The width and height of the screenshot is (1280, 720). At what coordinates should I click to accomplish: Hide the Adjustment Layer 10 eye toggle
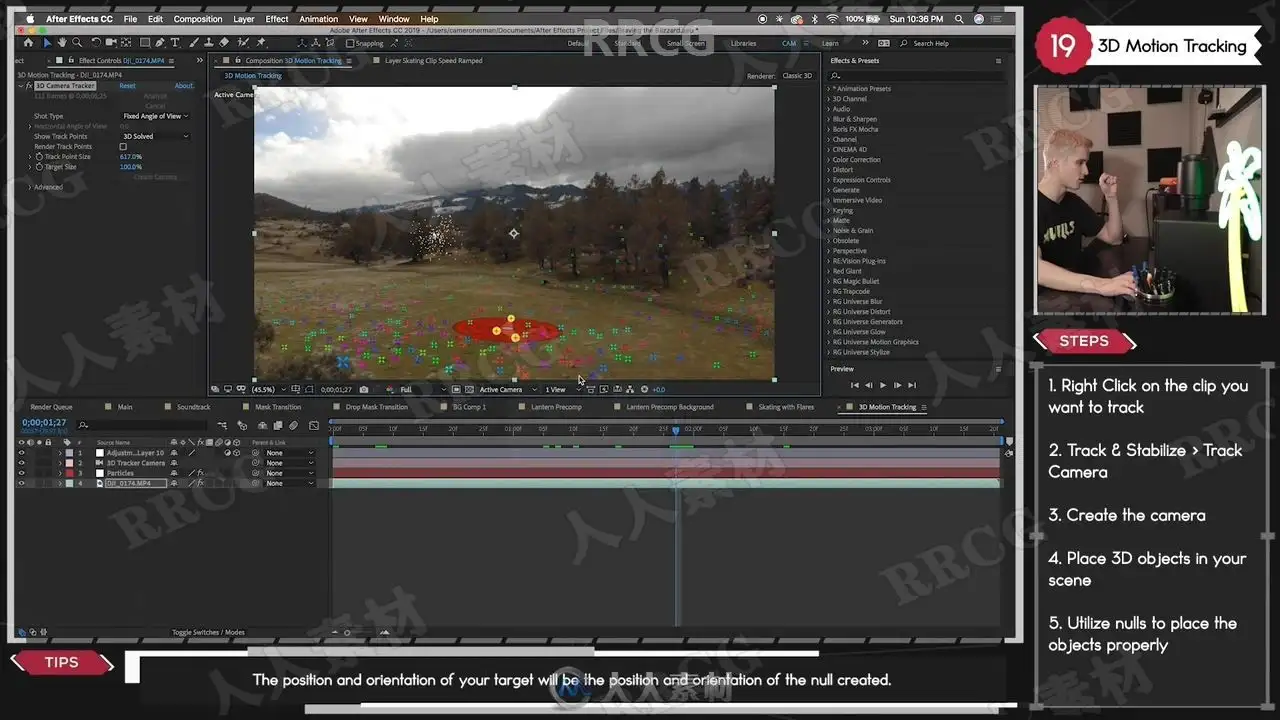click(21, 453)
